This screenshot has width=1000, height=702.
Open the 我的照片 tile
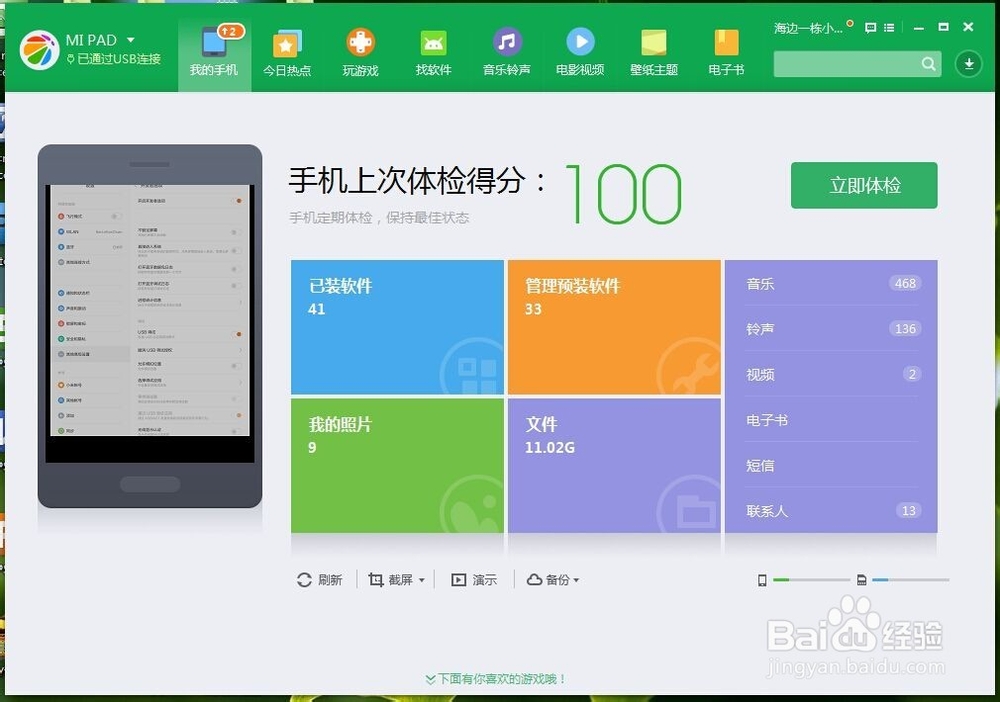point(397,465)
